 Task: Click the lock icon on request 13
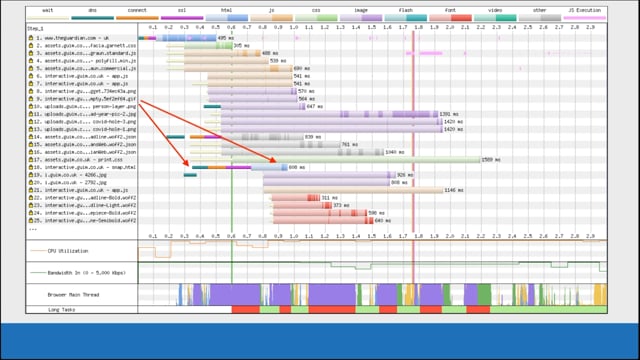point(31,129)
